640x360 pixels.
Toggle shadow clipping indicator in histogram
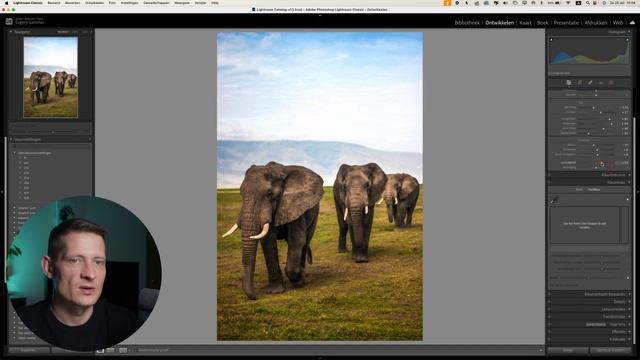click(551, 40)
